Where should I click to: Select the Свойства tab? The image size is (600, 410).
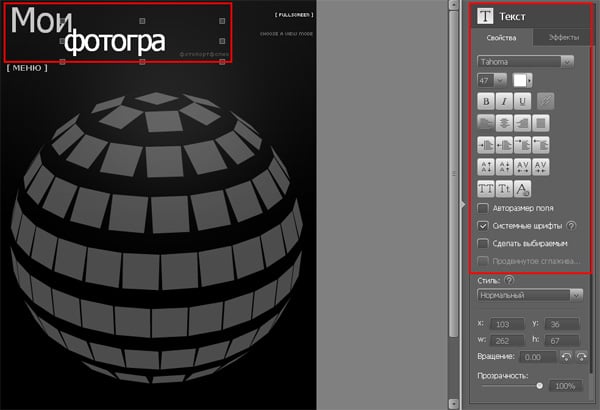click(x=501, y=37)
